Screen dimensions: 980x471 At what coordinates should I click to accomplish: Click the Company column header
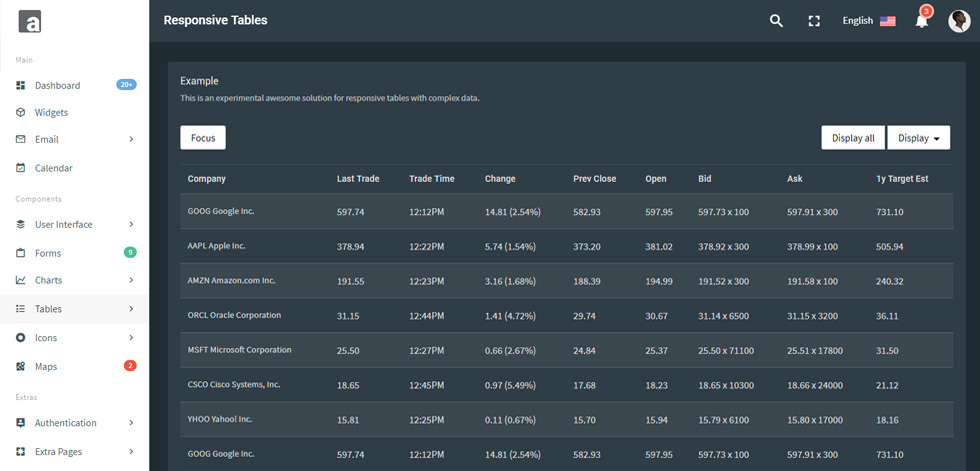207,179
